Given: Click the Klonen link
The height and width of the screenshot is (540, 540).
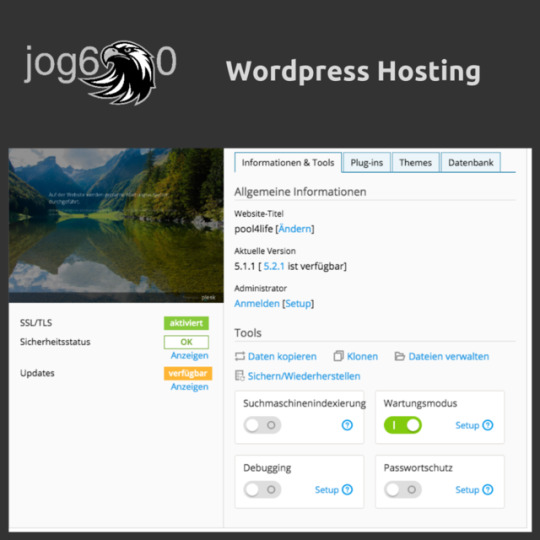Looking at the screenshot, I should pyautogui.click(x=362, y=356).
